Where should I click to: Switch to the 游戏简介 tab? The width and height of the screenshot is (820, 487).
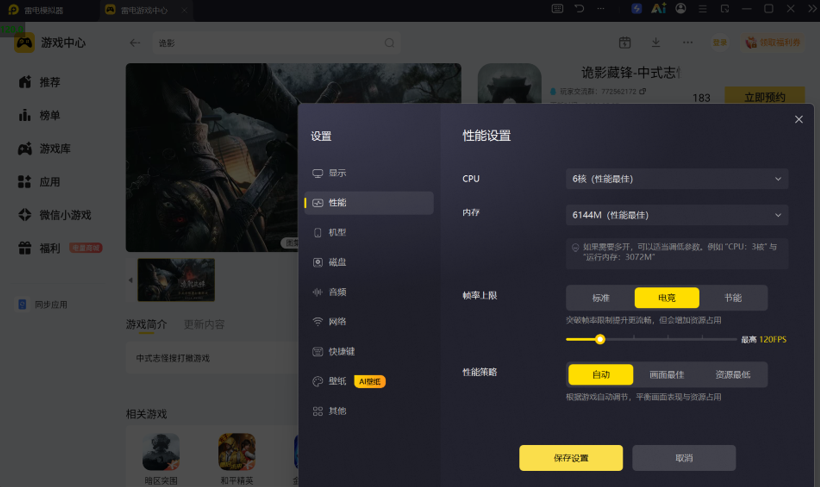coord(146,324)
